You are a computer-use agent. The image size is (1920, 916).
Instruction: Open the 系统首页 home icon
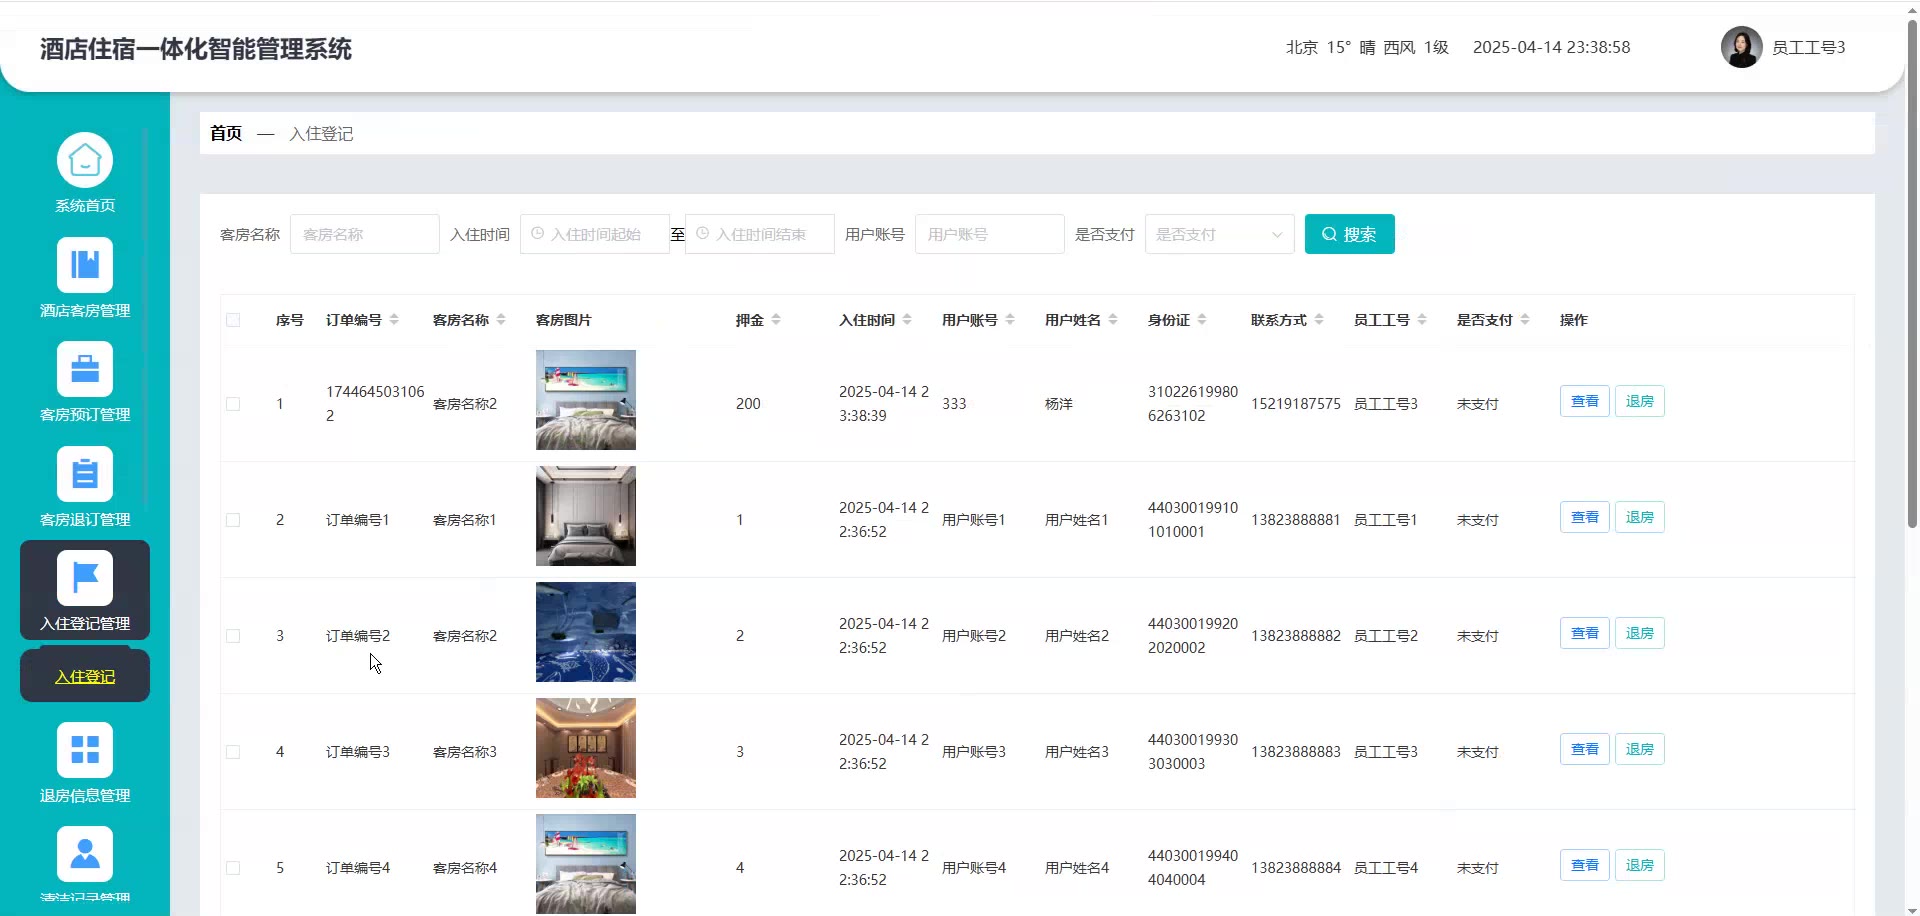pos(85,161)
